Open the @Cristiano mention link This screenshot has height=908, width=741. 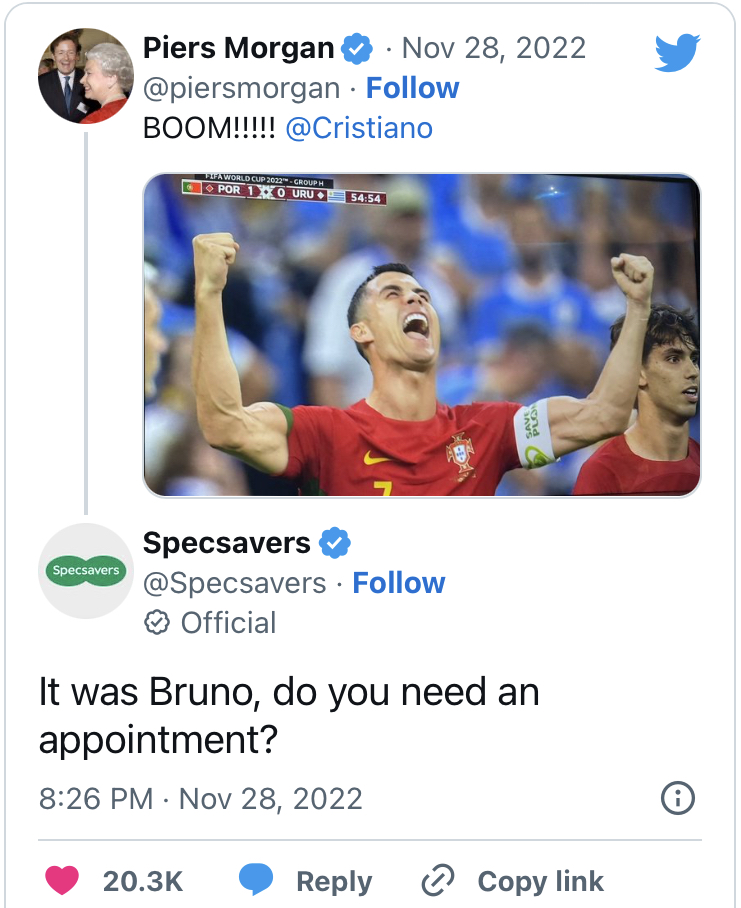[x=359, y=129]
